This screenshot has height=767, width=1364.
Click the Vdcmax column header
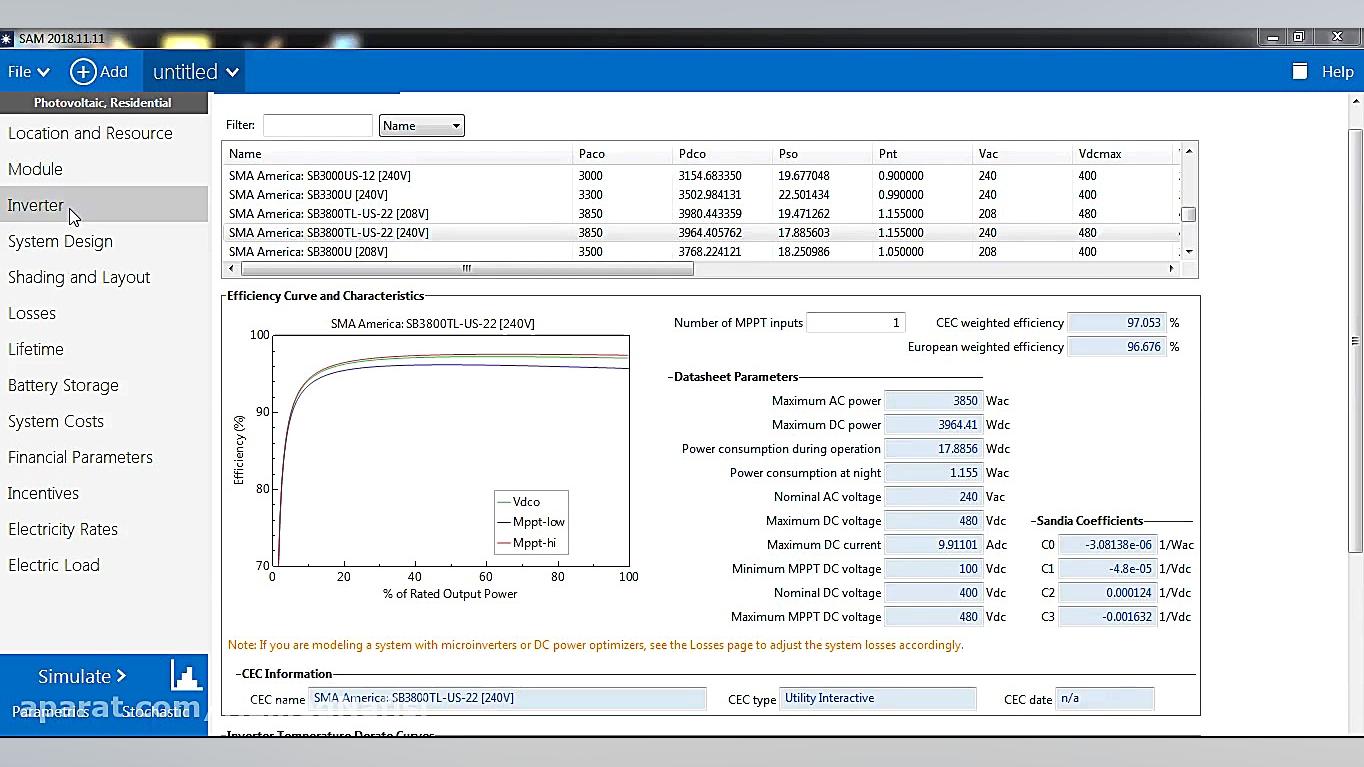[x=1122, y=154]
